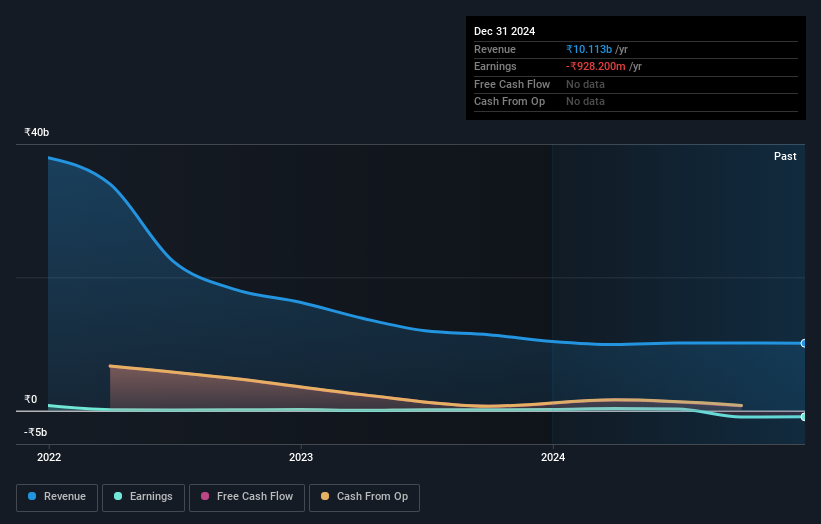Click the Cash From Op tooltip row label
821x524 pixels.
pyautogui.click(x=509, y=102)
